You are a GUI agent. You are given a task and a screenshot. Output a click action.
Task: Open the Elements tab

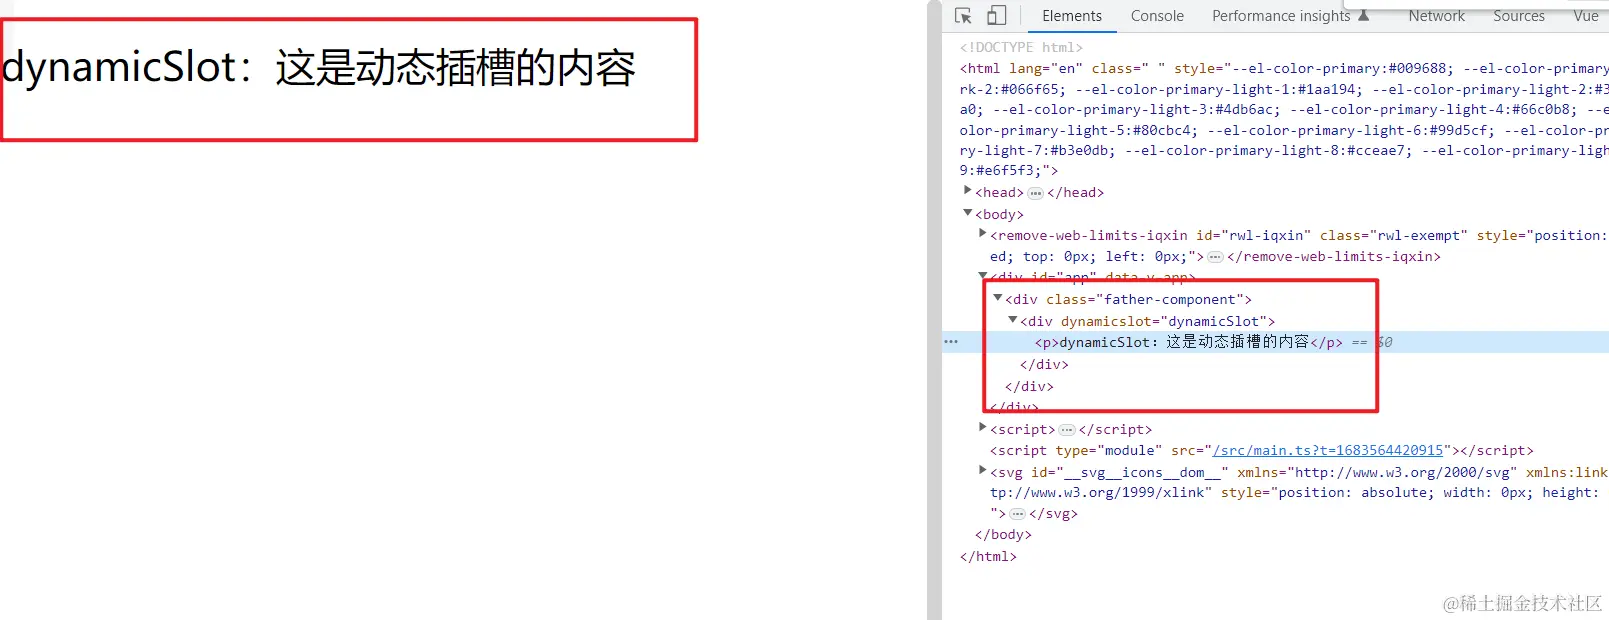click(1071, 16)
